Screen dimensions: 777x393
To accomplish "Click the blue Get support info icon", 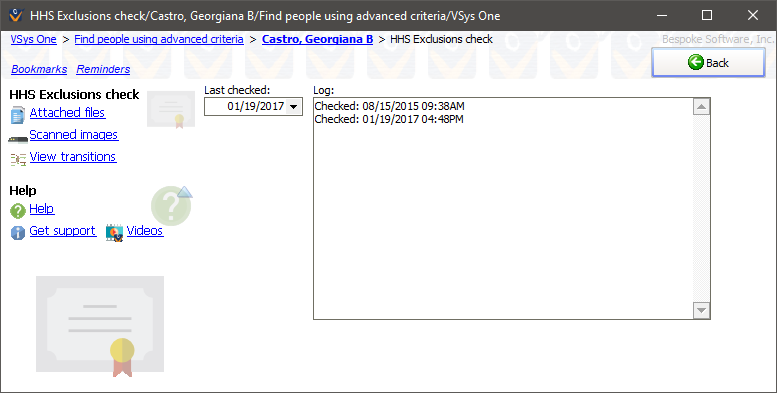I will 18,232.
